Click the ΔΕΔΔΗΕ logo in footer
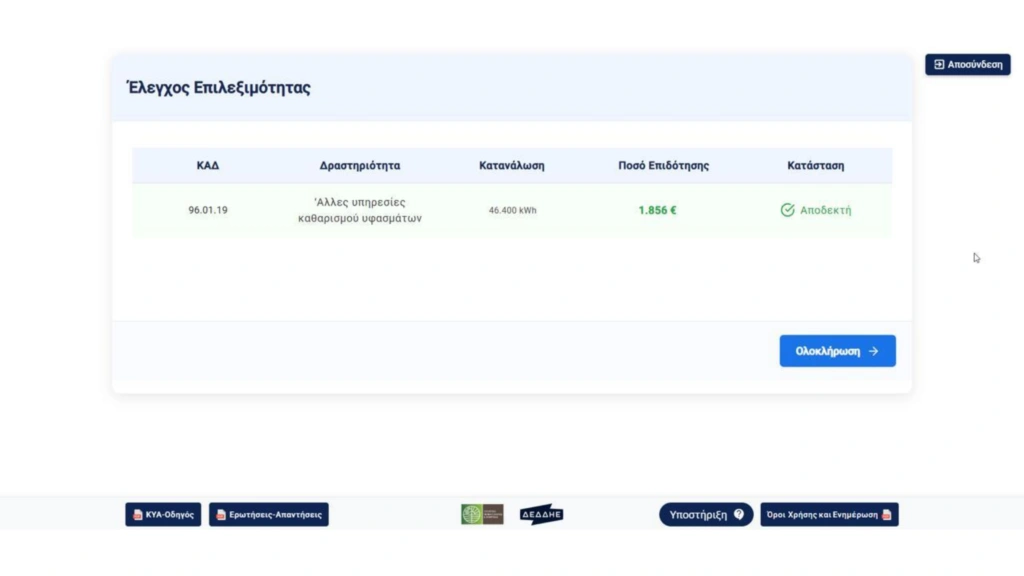 tap(541, 514)
